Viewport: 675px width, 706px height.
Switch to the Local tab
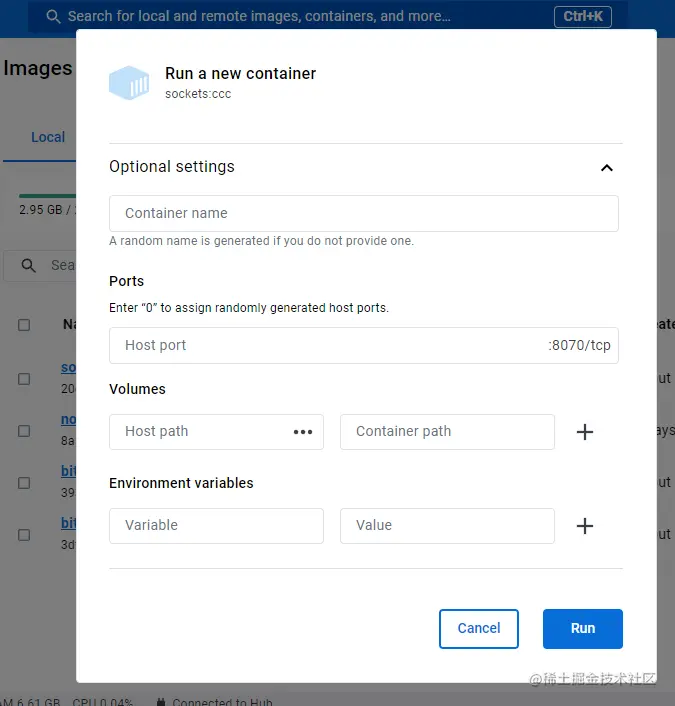click(48, 137)
